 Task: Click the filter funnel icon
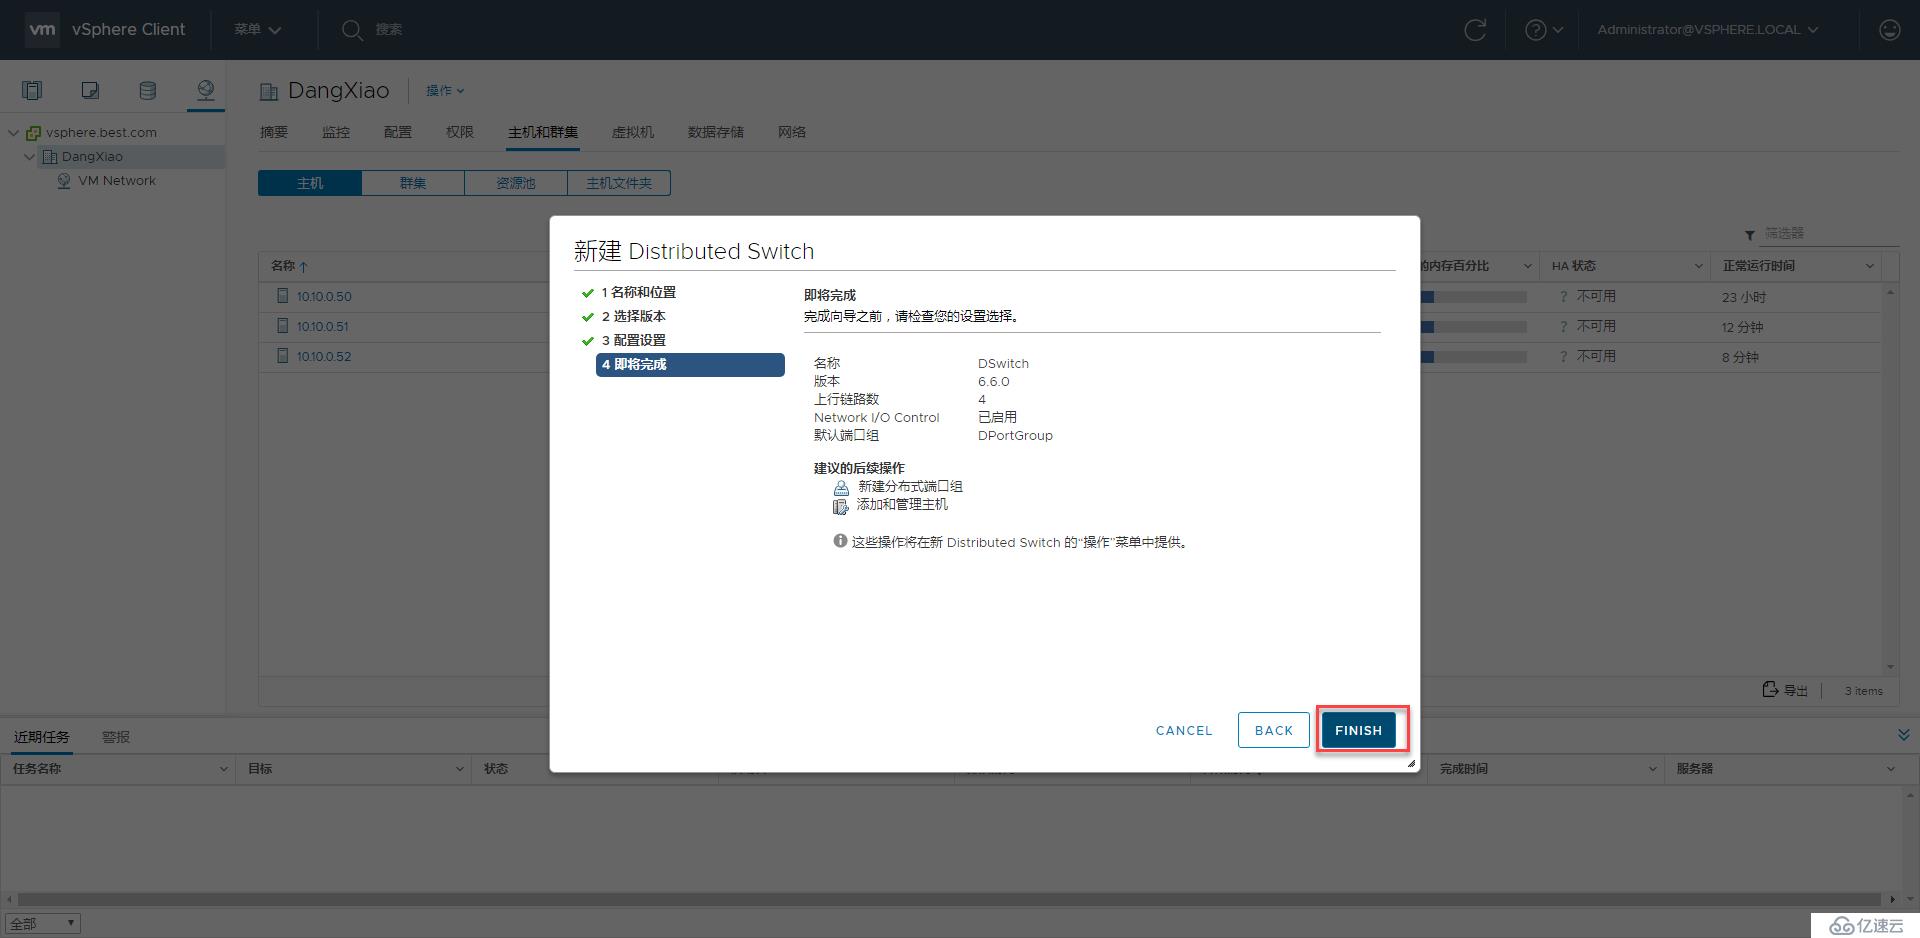(x=1750, y=235)
